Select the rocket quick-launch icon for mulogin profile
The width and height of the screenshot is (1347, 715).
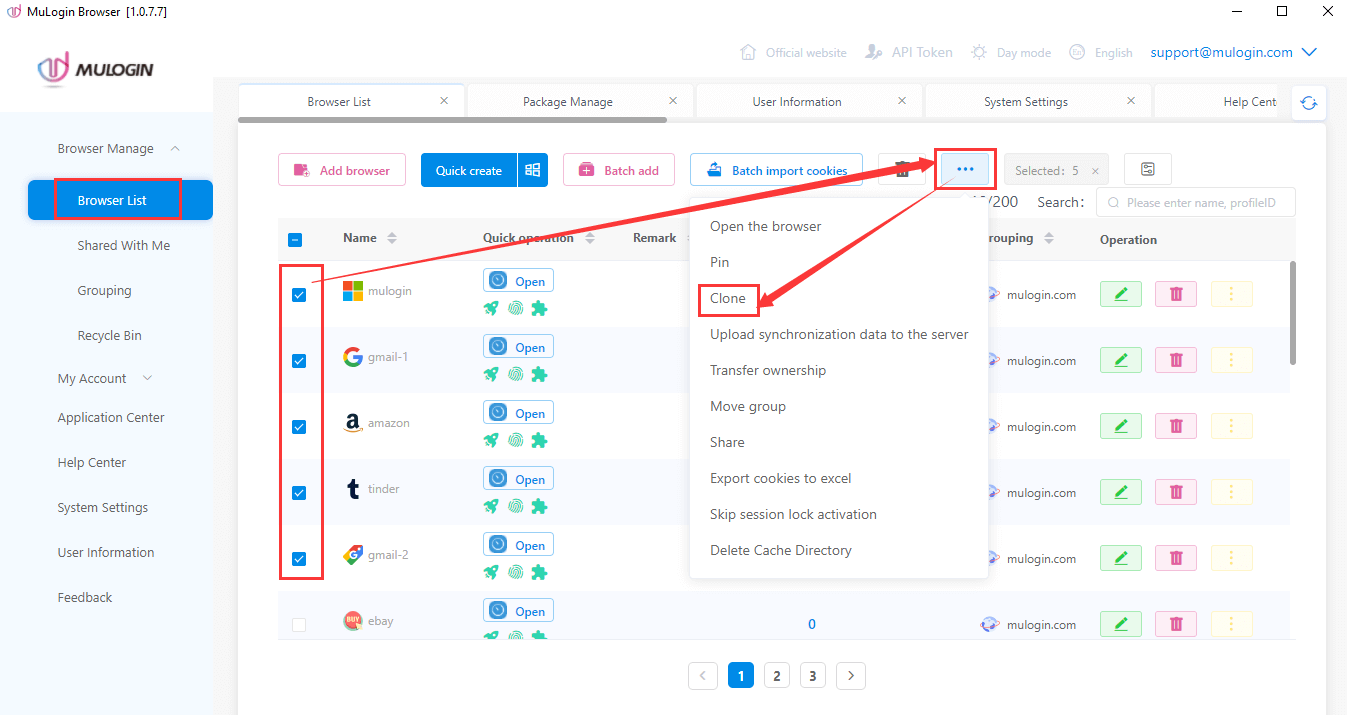(x=490, y=308)
